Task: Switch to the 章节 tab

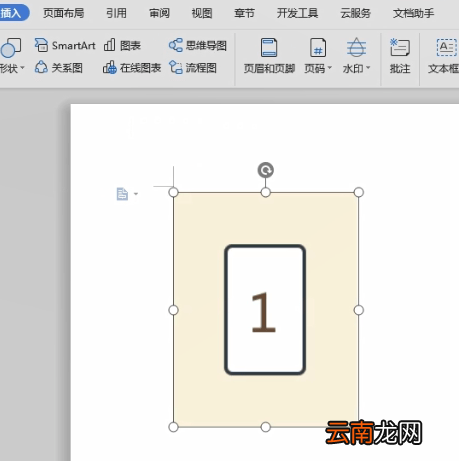Action: (244, 13)
